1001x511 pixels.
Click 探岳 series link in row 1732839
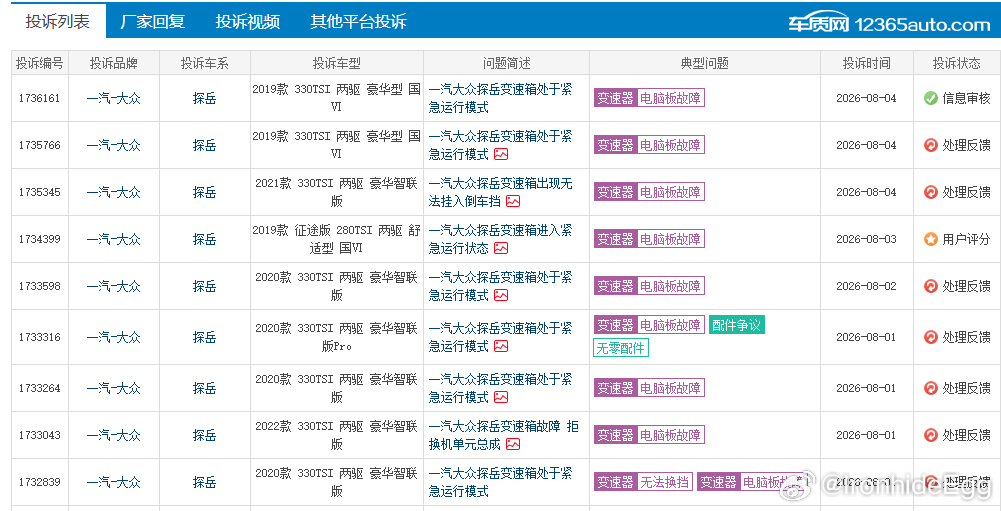204,482
